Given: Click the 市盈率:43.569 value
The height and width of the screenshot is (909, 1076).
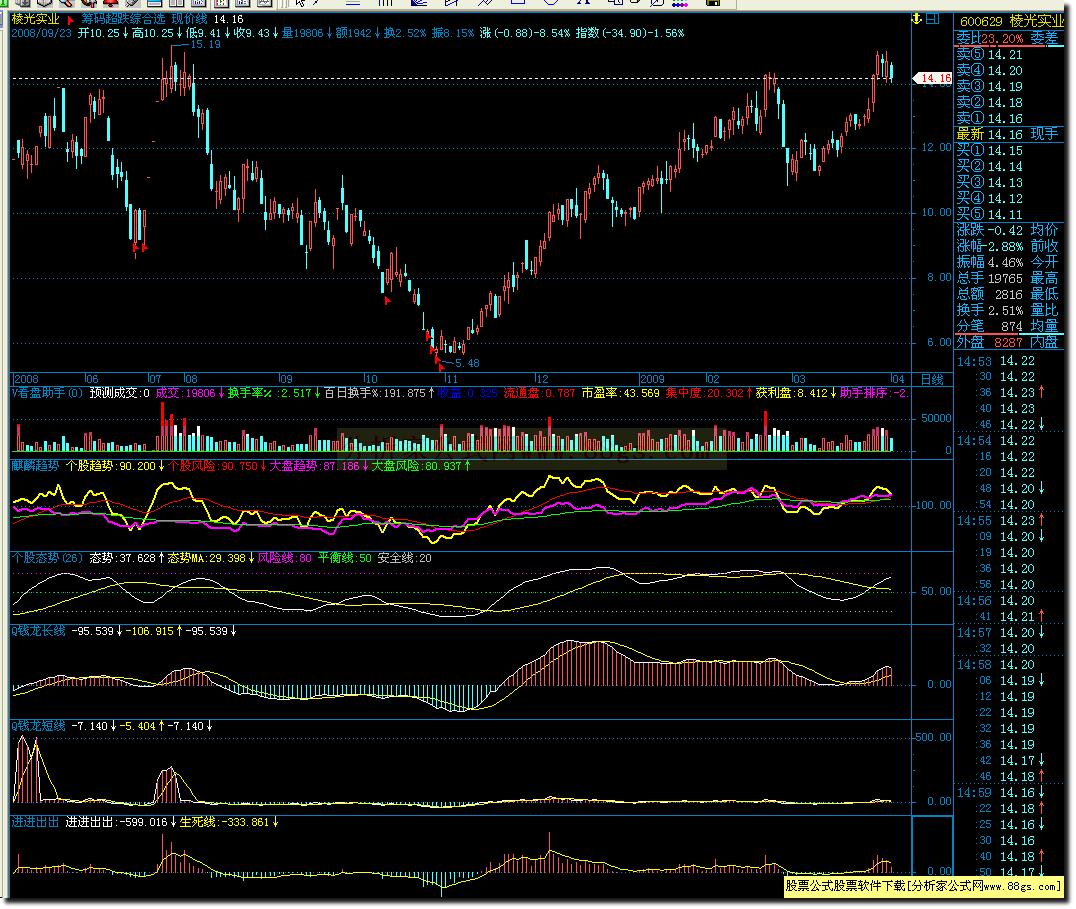Looking at the screenshot, I should point(620,393).
